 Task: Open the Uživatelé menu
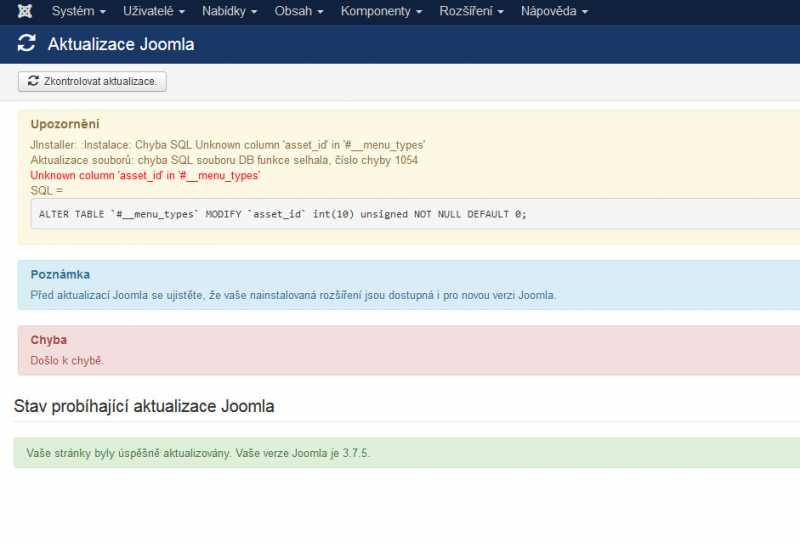click(154, 11)
